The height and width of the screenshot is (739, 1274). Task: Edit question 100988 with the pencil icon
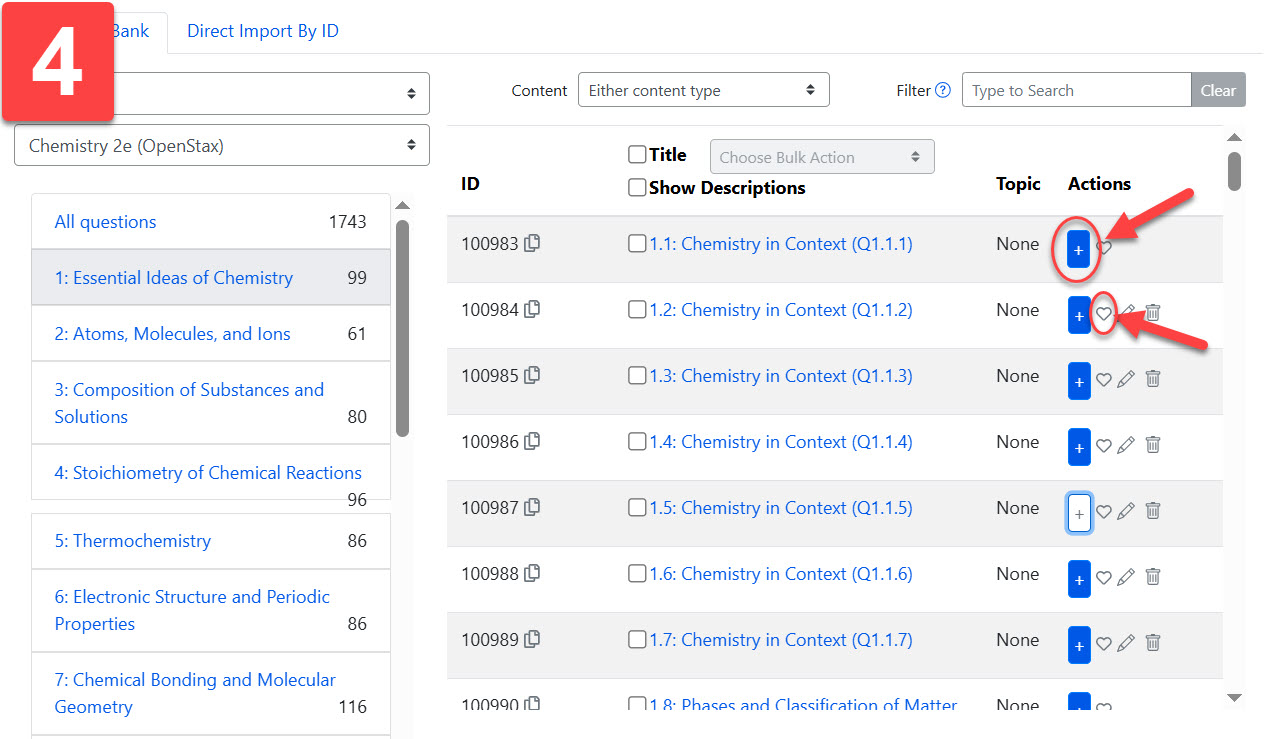tap(1126, 577)
